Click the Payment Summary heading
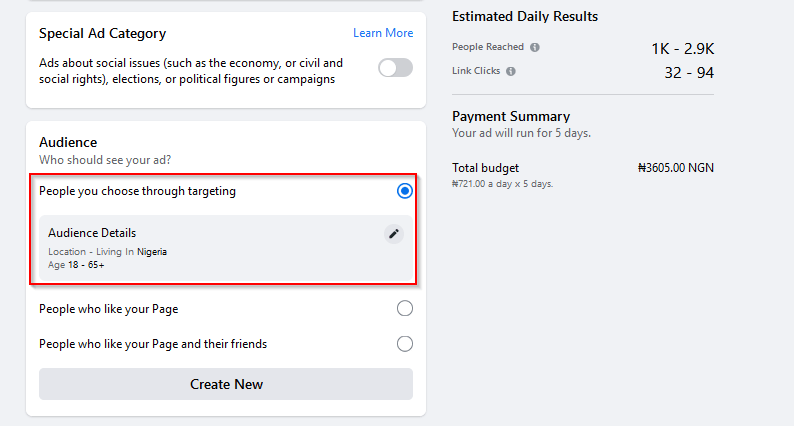Image resolution: width=794 pixels, height=426 pixels. [x=511, y=116]
